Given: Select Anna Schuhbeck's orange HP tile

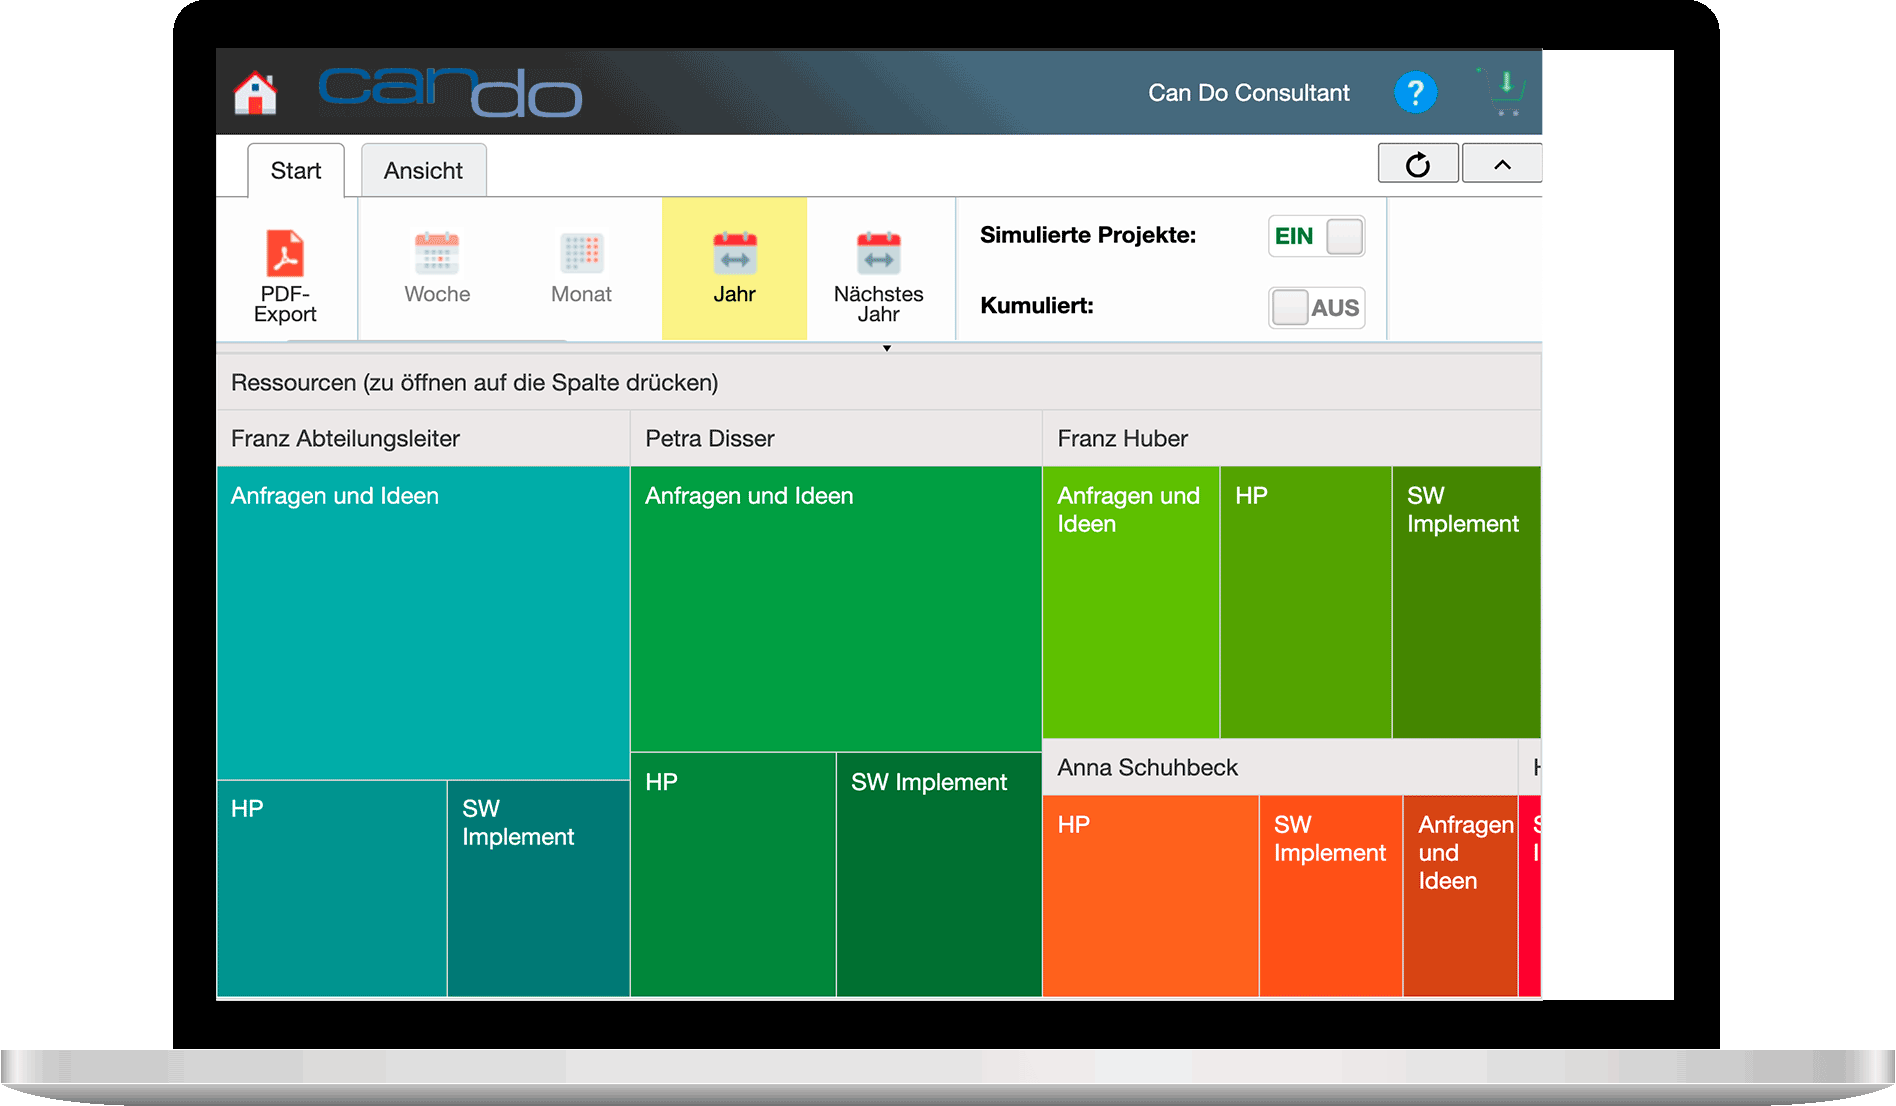Looking at the screenshot, I should 1151,896.
